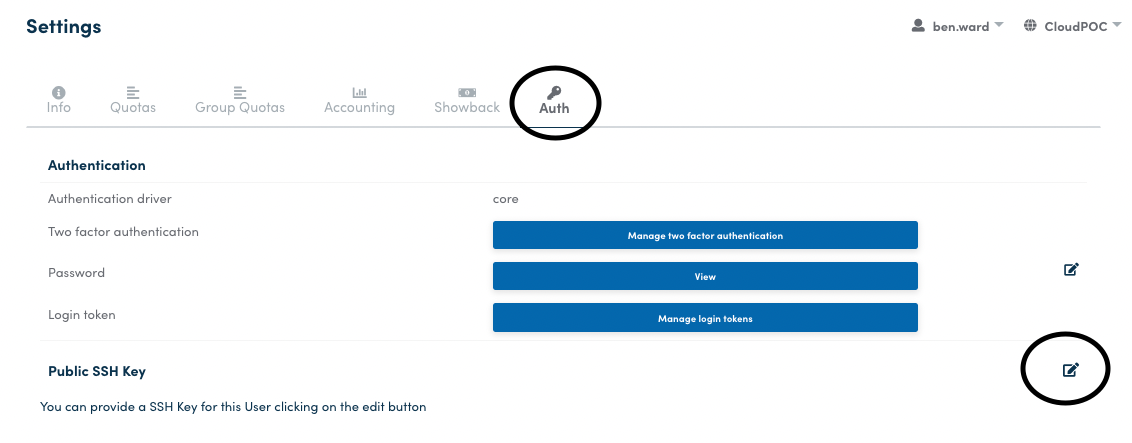
Task: Click the Accounting bar chart icon
Action: 359,92
